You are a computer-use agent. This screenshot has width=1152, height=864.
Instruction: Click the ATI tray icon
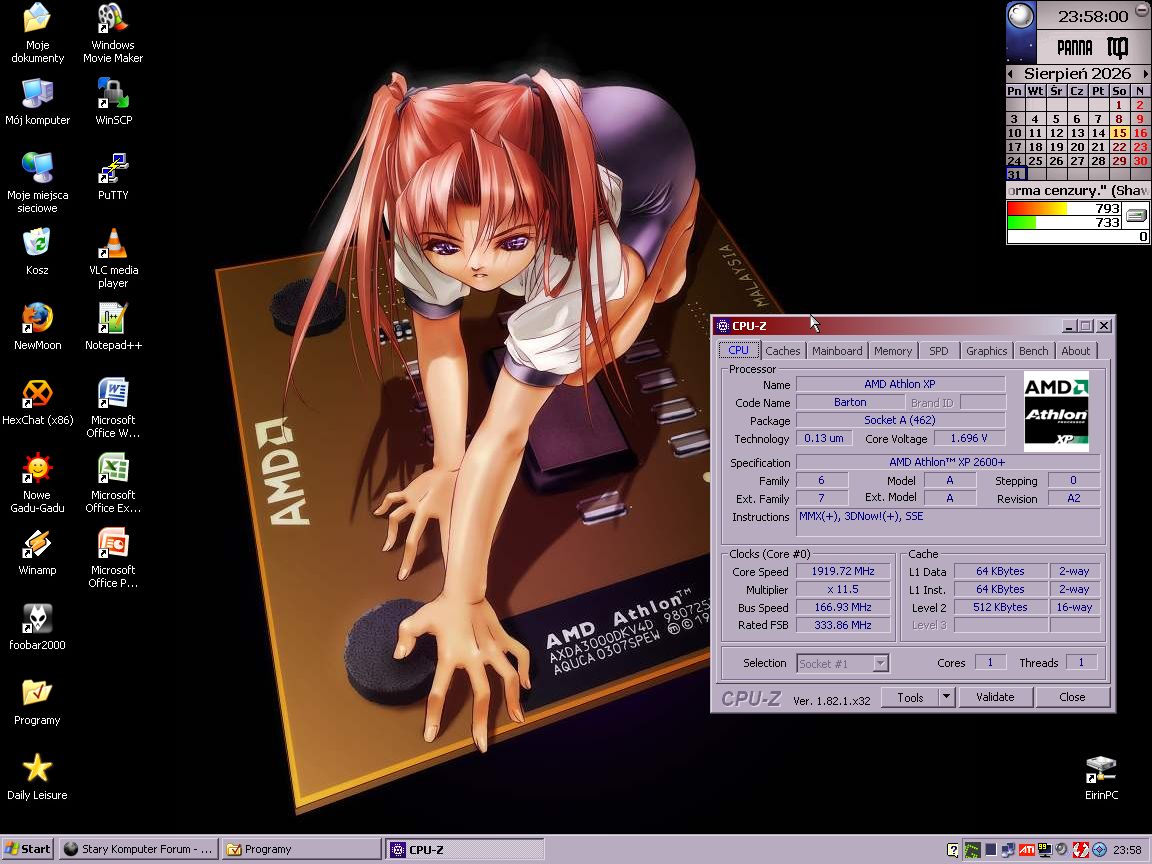tap(1026, 850)
